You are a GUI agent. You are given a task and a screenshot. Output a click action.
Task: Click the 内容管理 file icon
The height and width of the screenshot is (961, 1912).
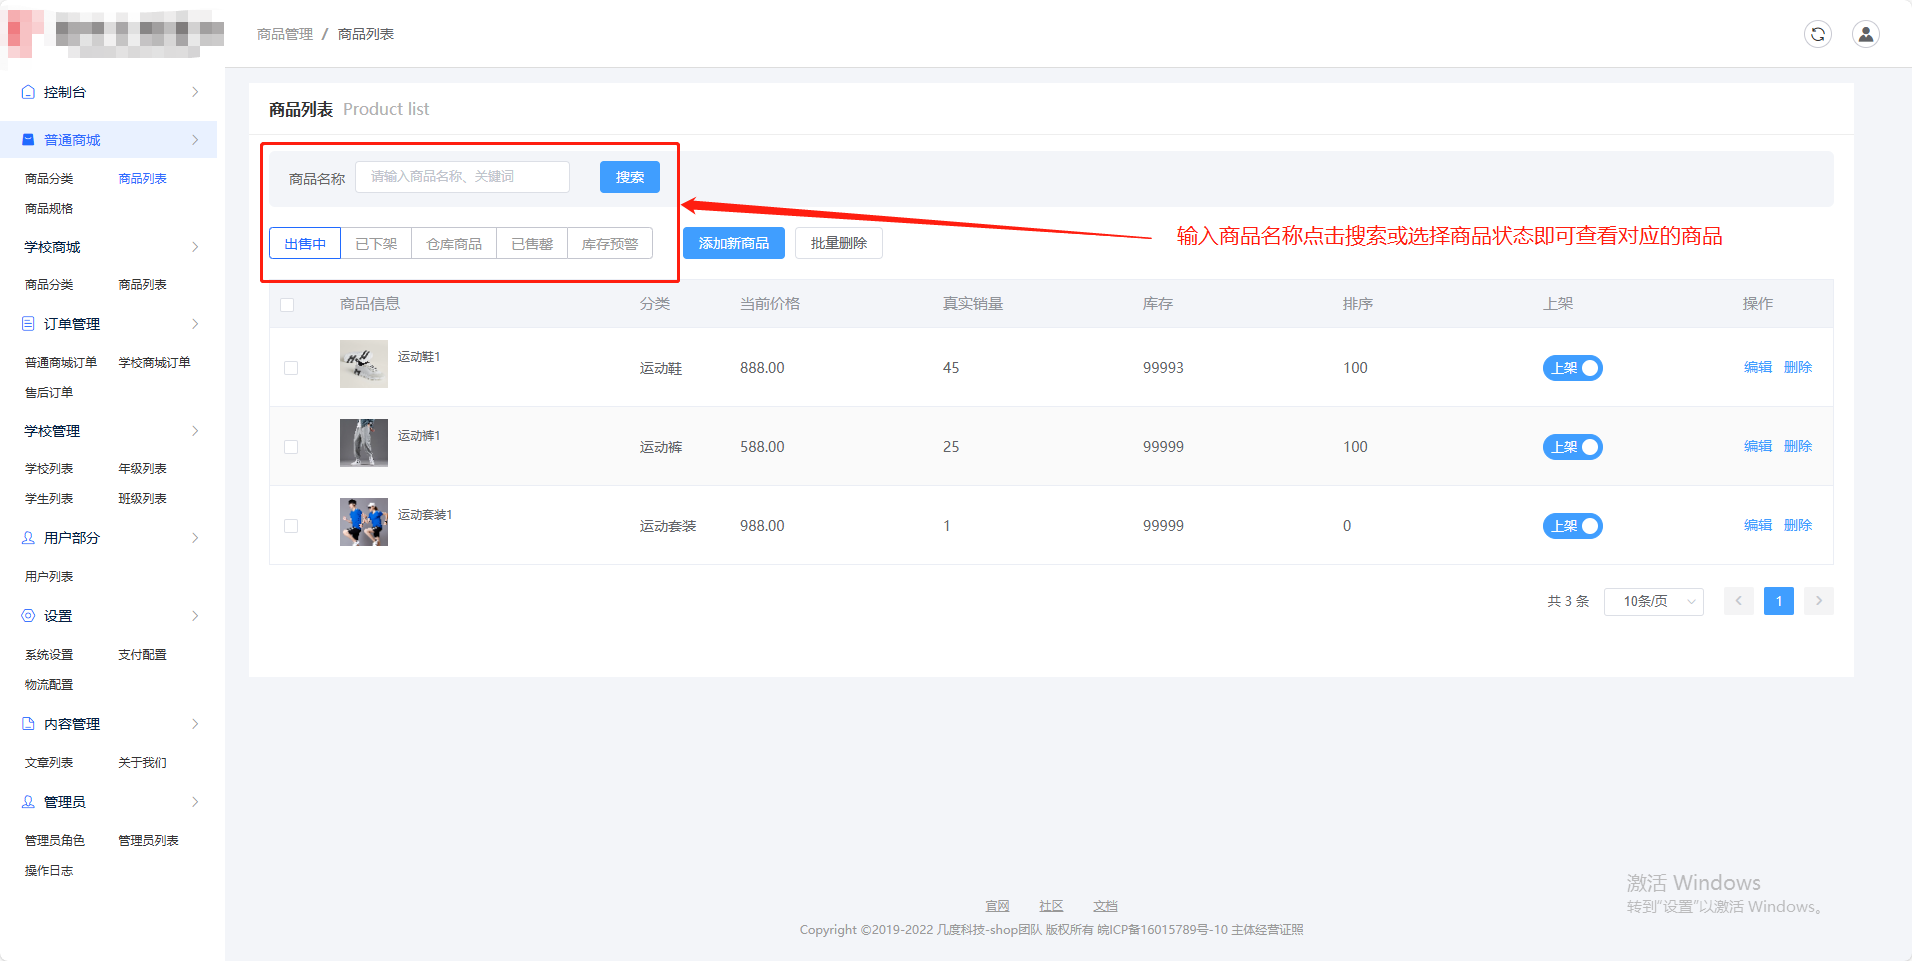pos(28,724)
